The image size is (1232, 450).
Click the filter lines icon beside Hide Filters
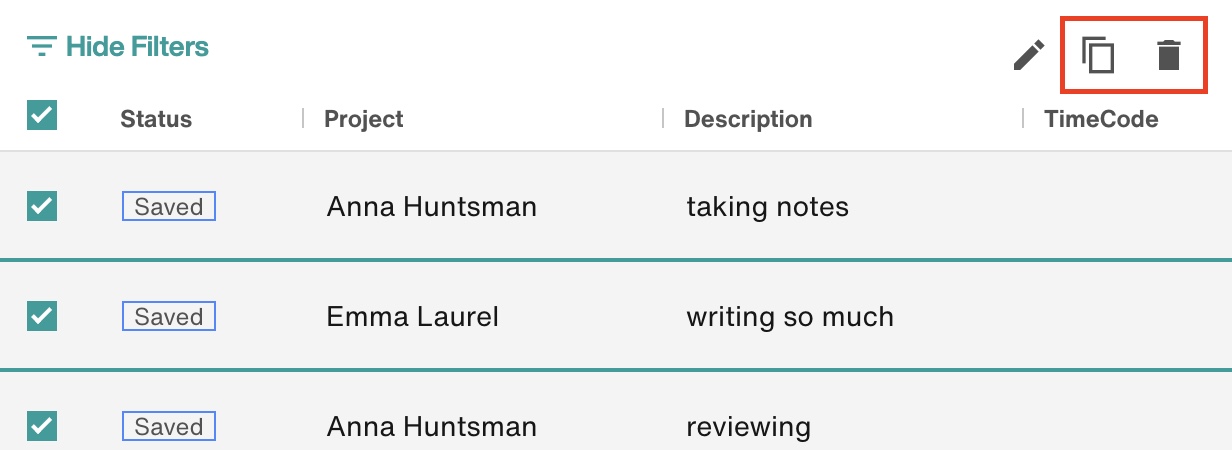(41, 46)
